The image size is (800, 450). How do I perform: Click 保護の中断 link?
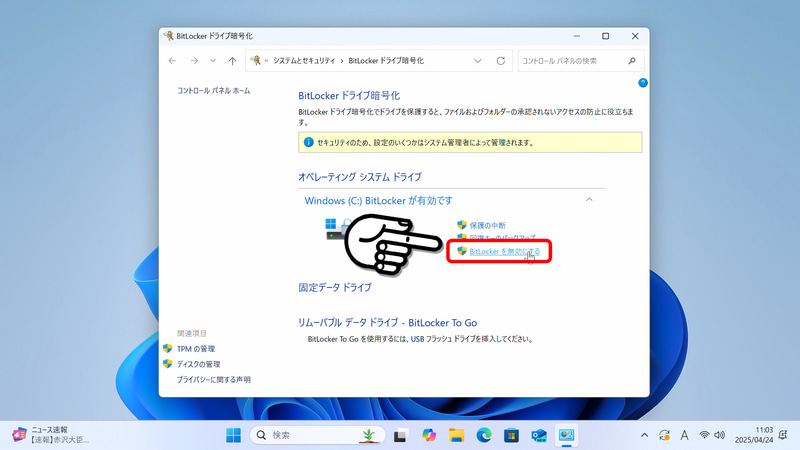click(488, 226)
